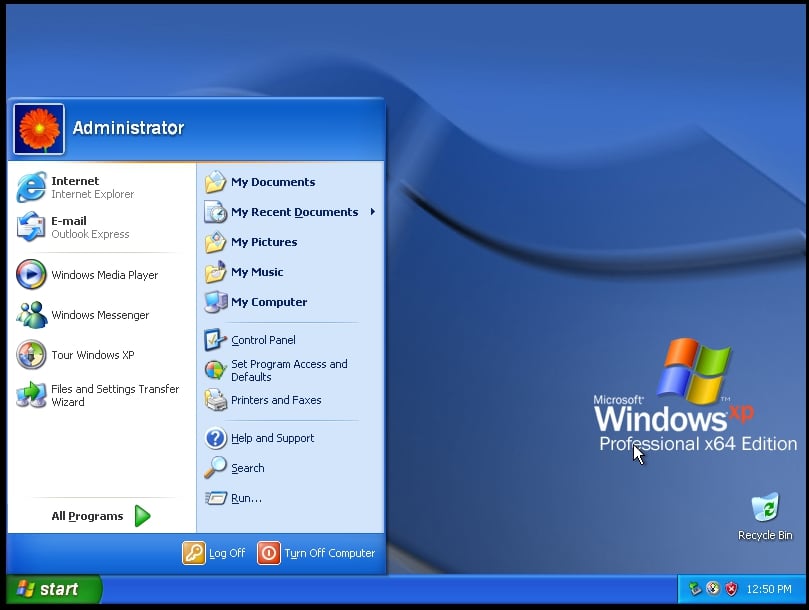Click the 12:50 PM taskbar clock
The width and height of the screenshot is (809, 610).
pos(769,589)
